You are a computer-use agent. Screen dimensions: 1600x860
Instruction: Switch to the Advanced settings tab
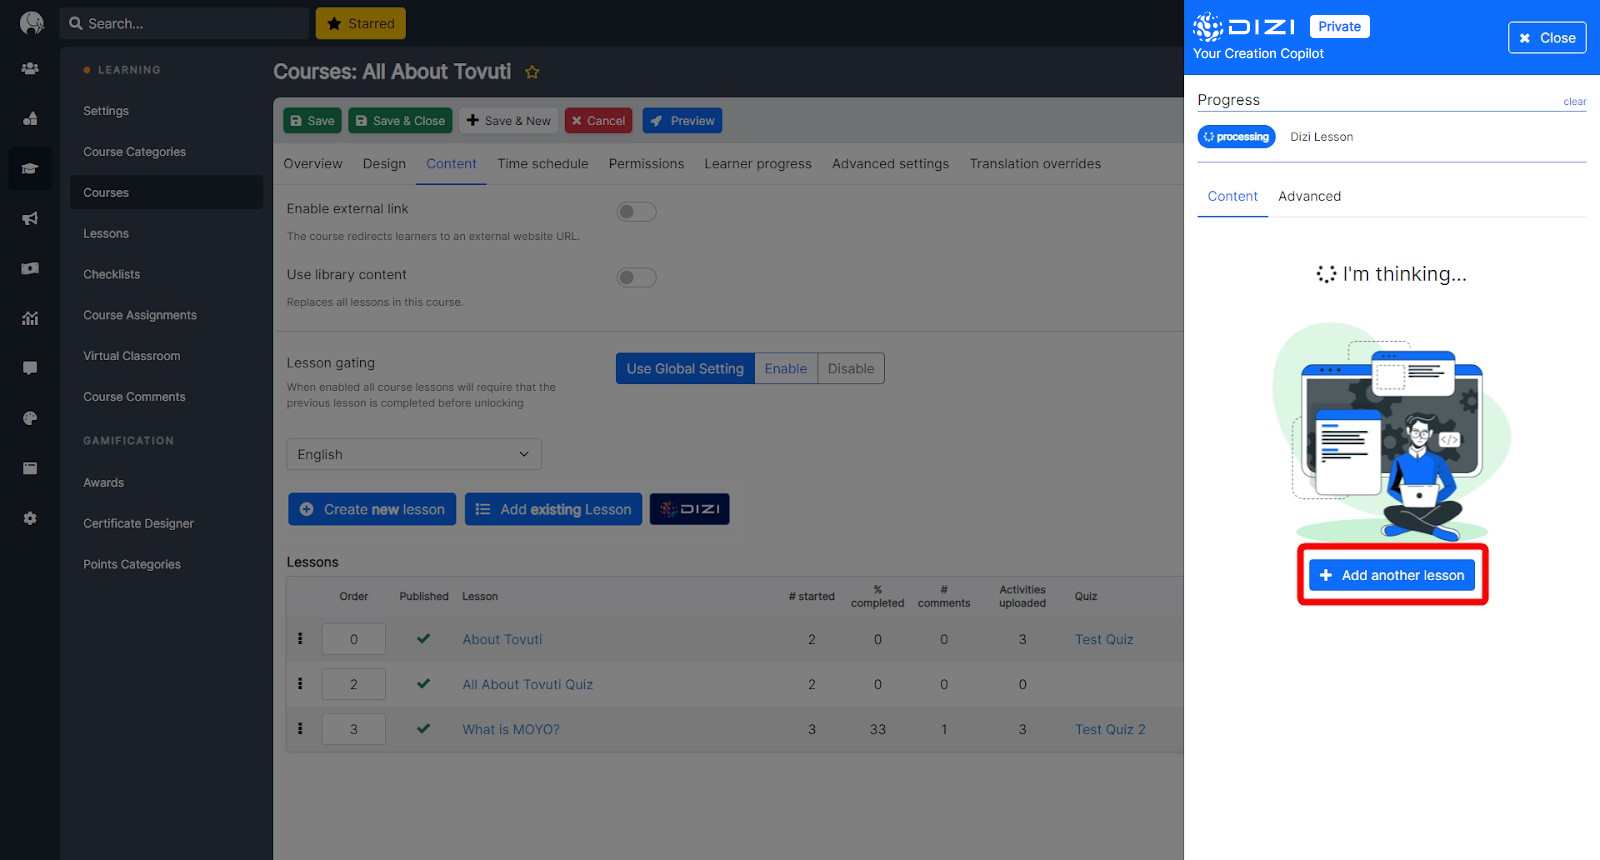pos(891,164)
